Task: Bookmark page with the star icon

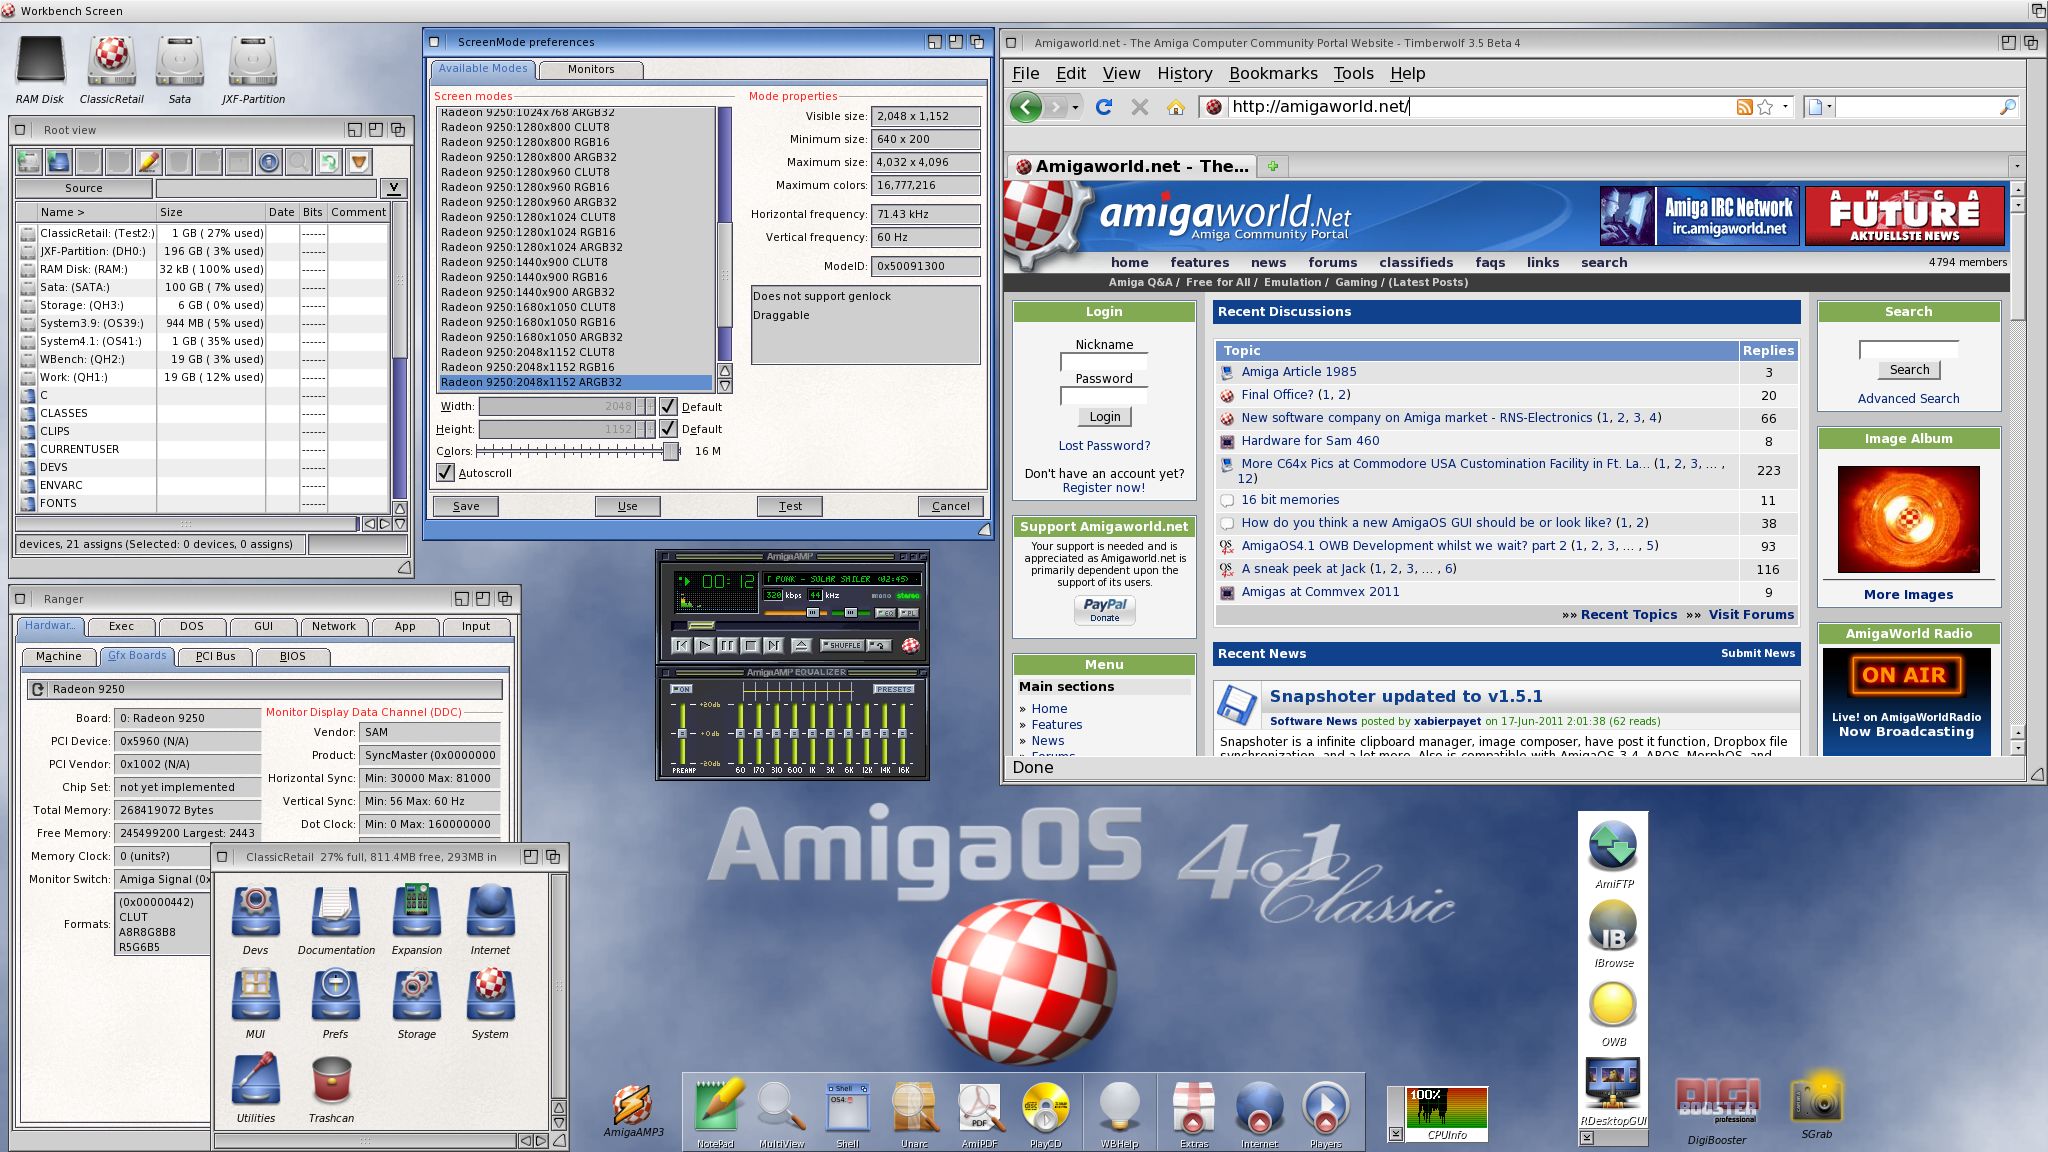Action: (1765, 107)
